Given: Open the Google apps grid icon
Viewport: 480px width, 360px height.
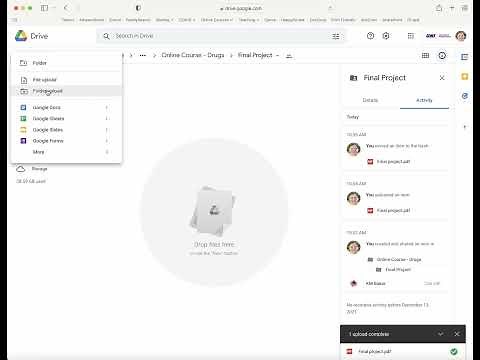Looking at the screenshot, I should 411,36.
